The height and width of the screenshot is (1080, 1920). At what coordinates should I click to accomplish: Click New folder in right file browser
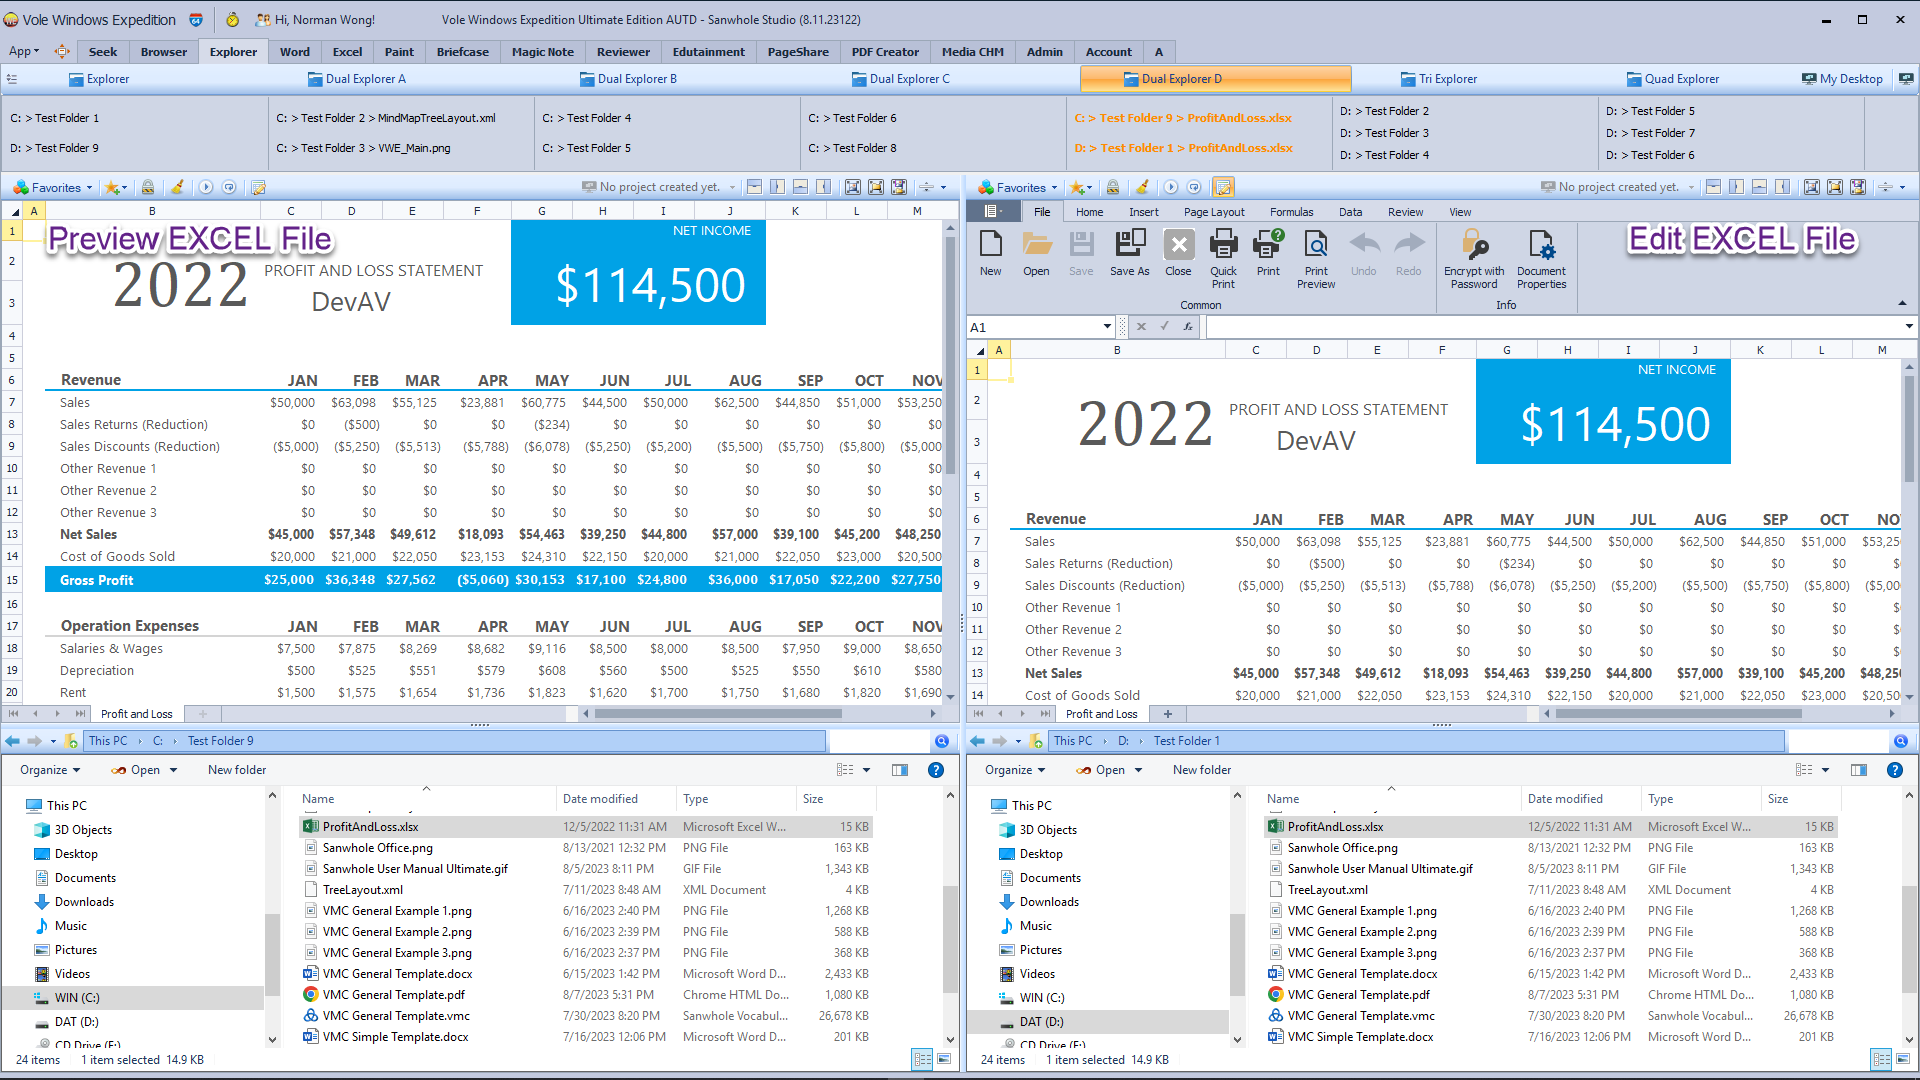[1202, 770]
